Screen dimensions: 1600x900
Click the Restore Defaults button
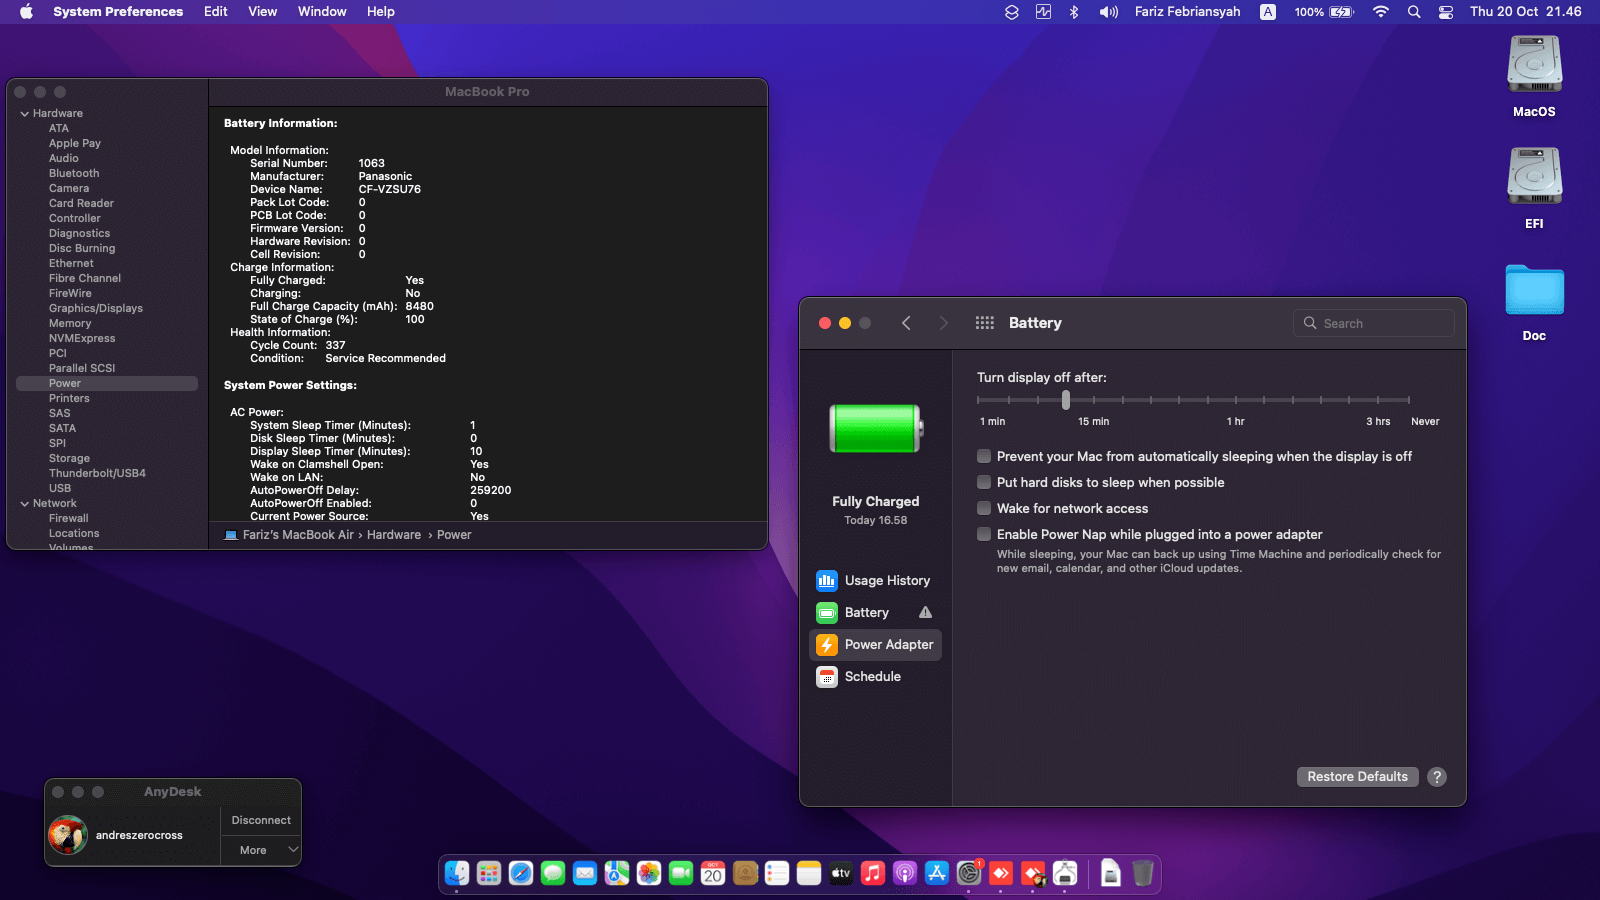(1356, 777)
